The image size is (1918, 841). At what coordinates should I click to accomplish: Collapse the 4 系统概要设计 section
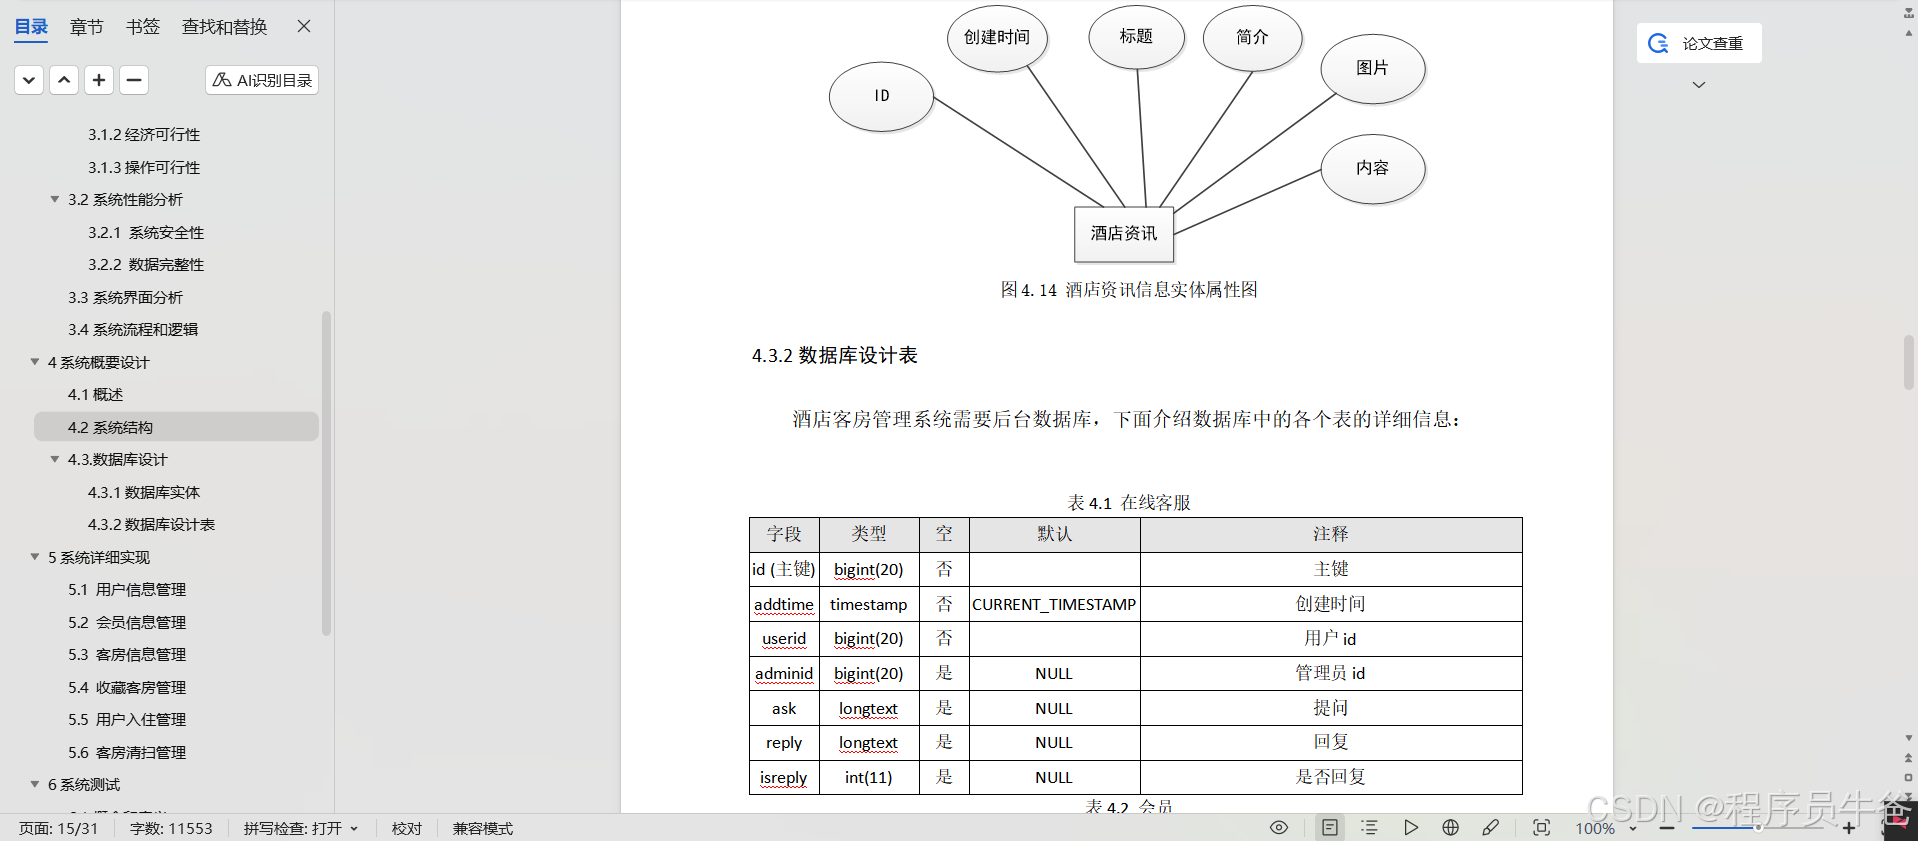pos(35,362)
